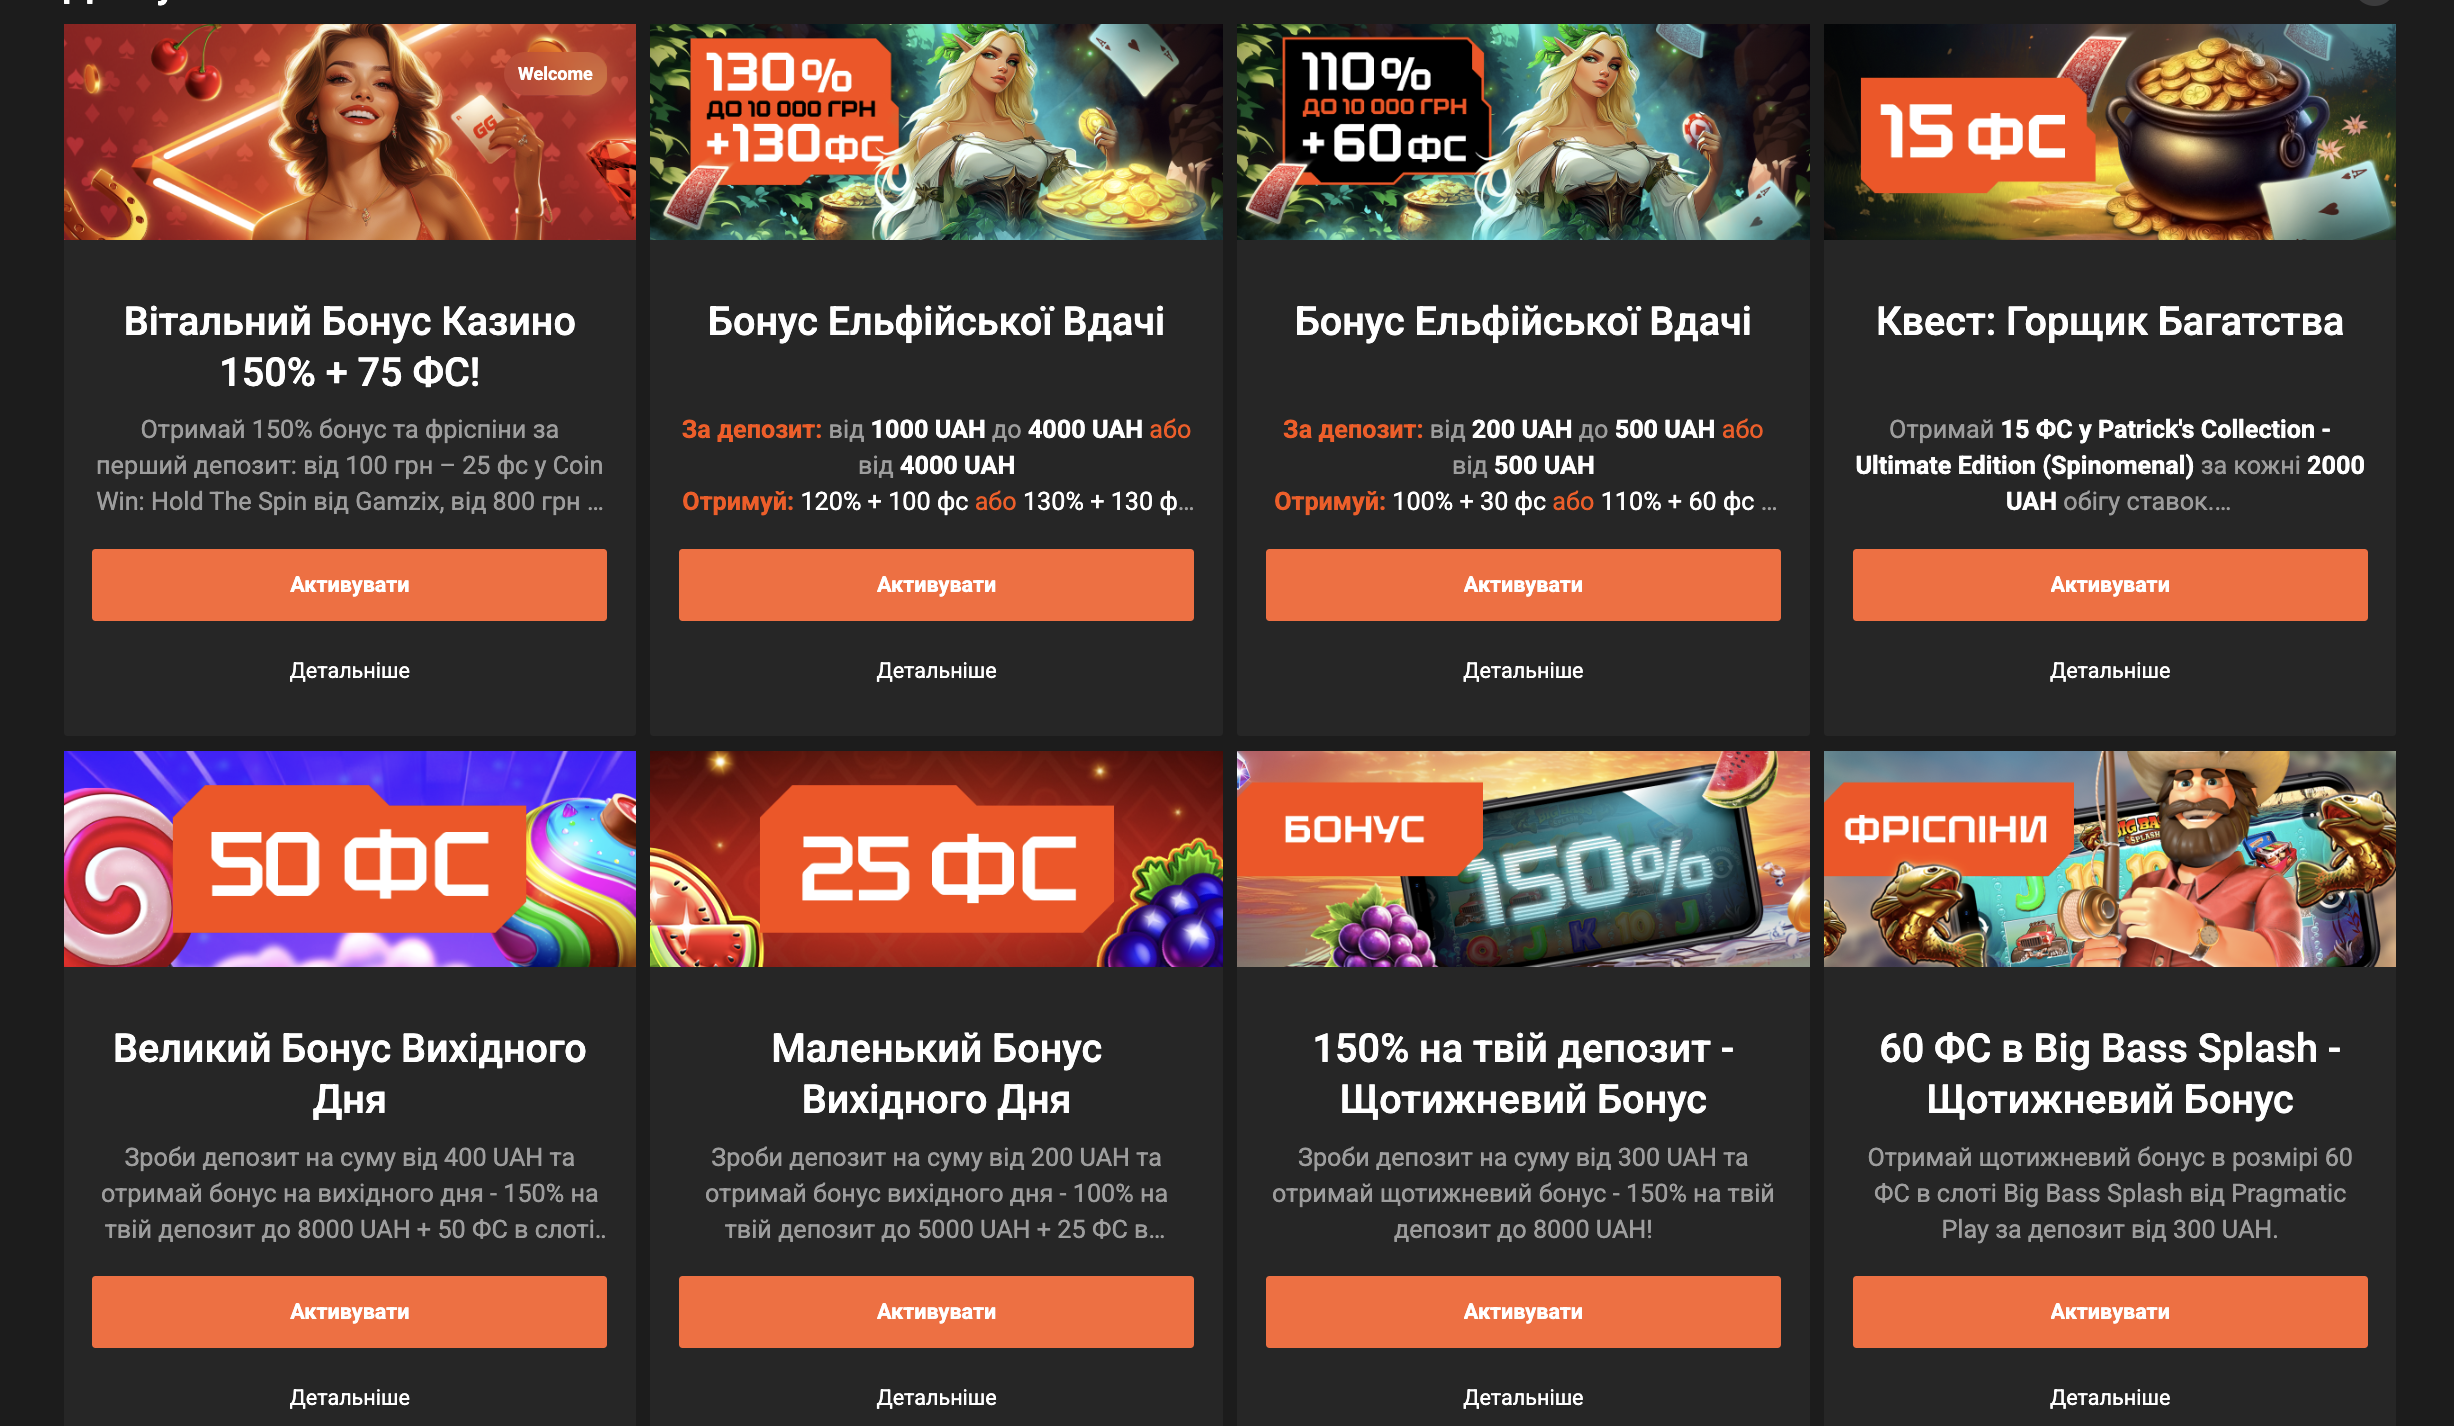Open the 130% до 10 000 ГРН banner

pyautogui.click(x=936, y=132)
